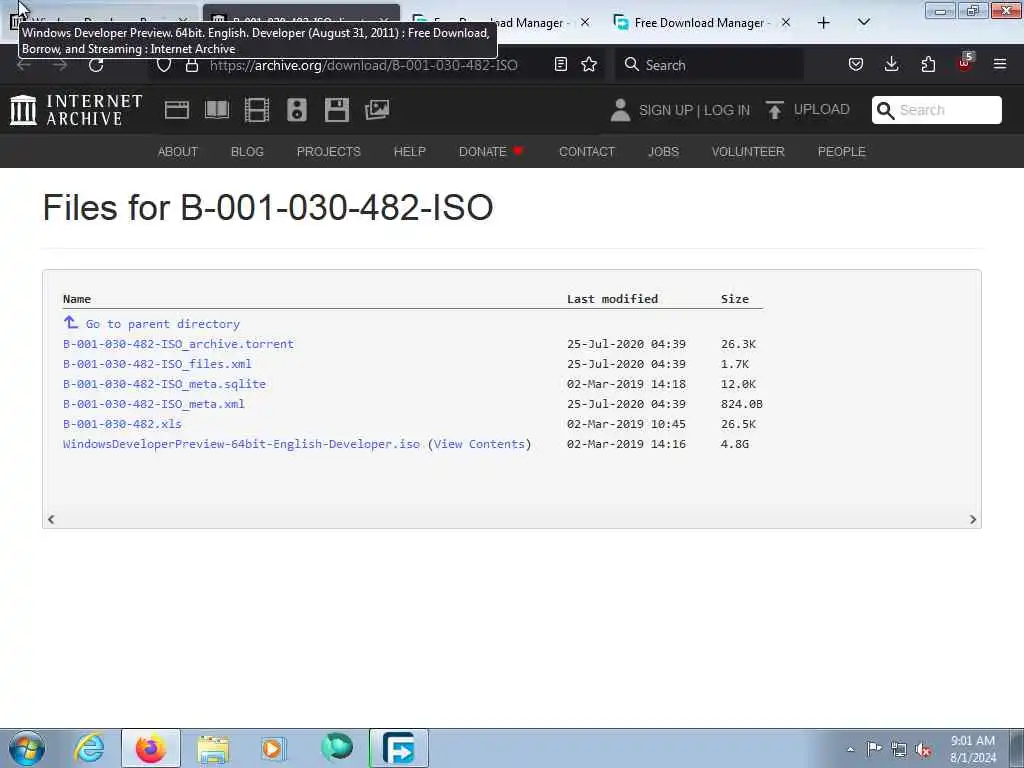Click the Internet Archive Search input field
Image resolution: width=1024 pixels, height=768 pixels.
[x=936, y=110]
